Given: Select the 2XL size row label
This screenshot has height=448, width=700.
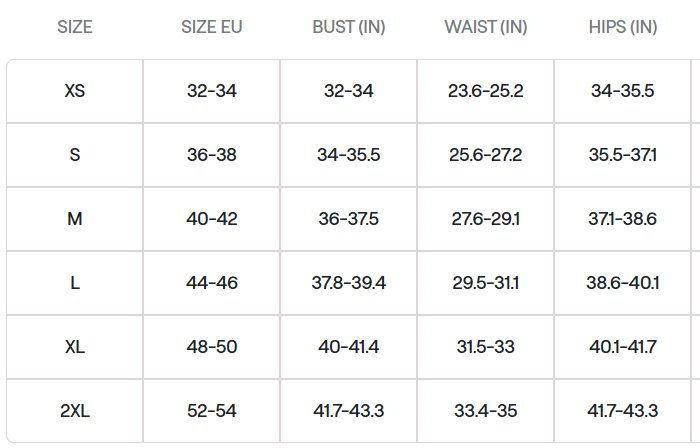Looking at the screenshot, I should pyautogui.click(x=75, y=411).
